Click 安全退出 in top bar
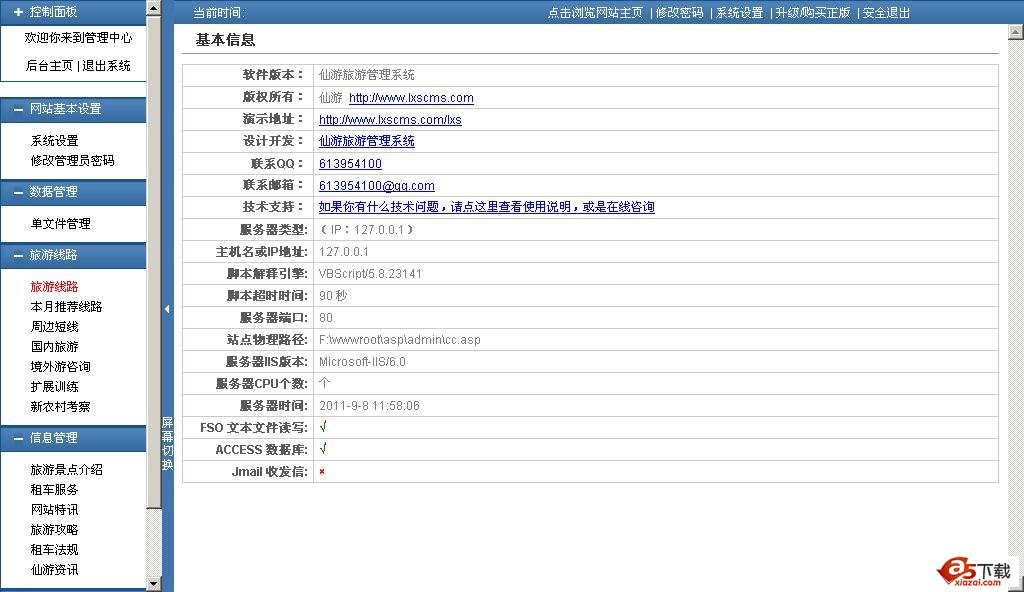Screen dimensions: 1024x592 886,13
